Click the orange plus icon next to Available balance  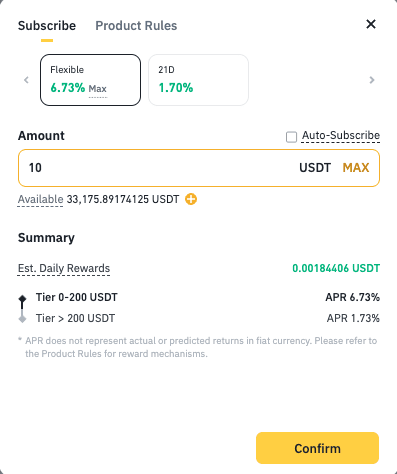(x=191, y=199)
